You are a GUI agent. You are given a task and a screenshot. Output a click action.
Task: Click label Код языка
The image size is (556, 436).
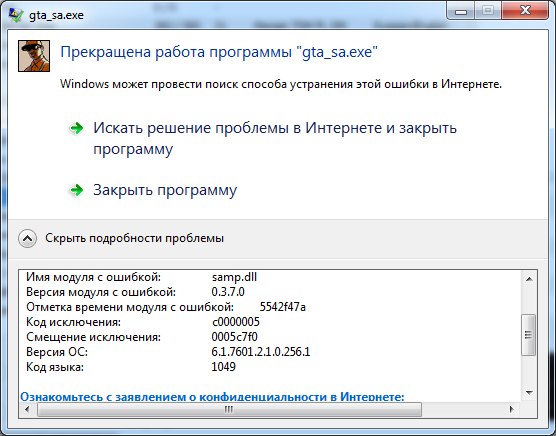tap(55, 367)
